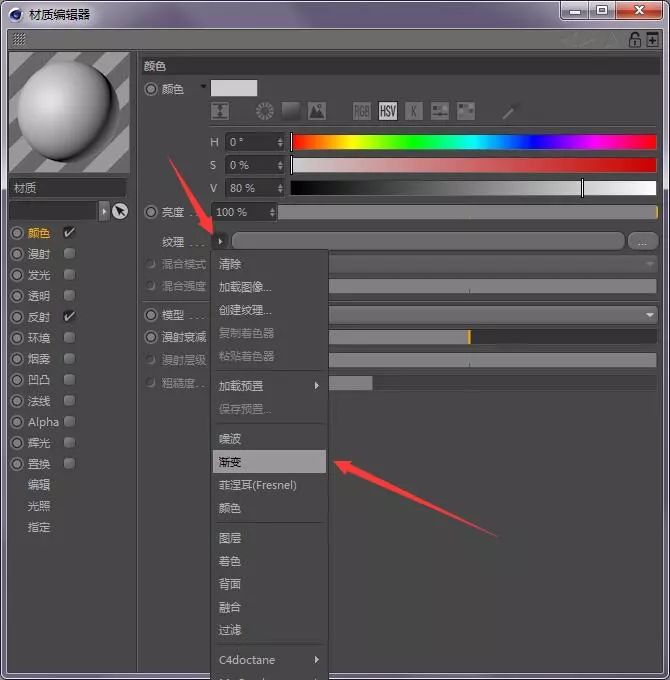Enable the 凹凸 channel checkbox
Image resolution: width=670 pixels, height=680 pixels.
click(x=69, y=379)
